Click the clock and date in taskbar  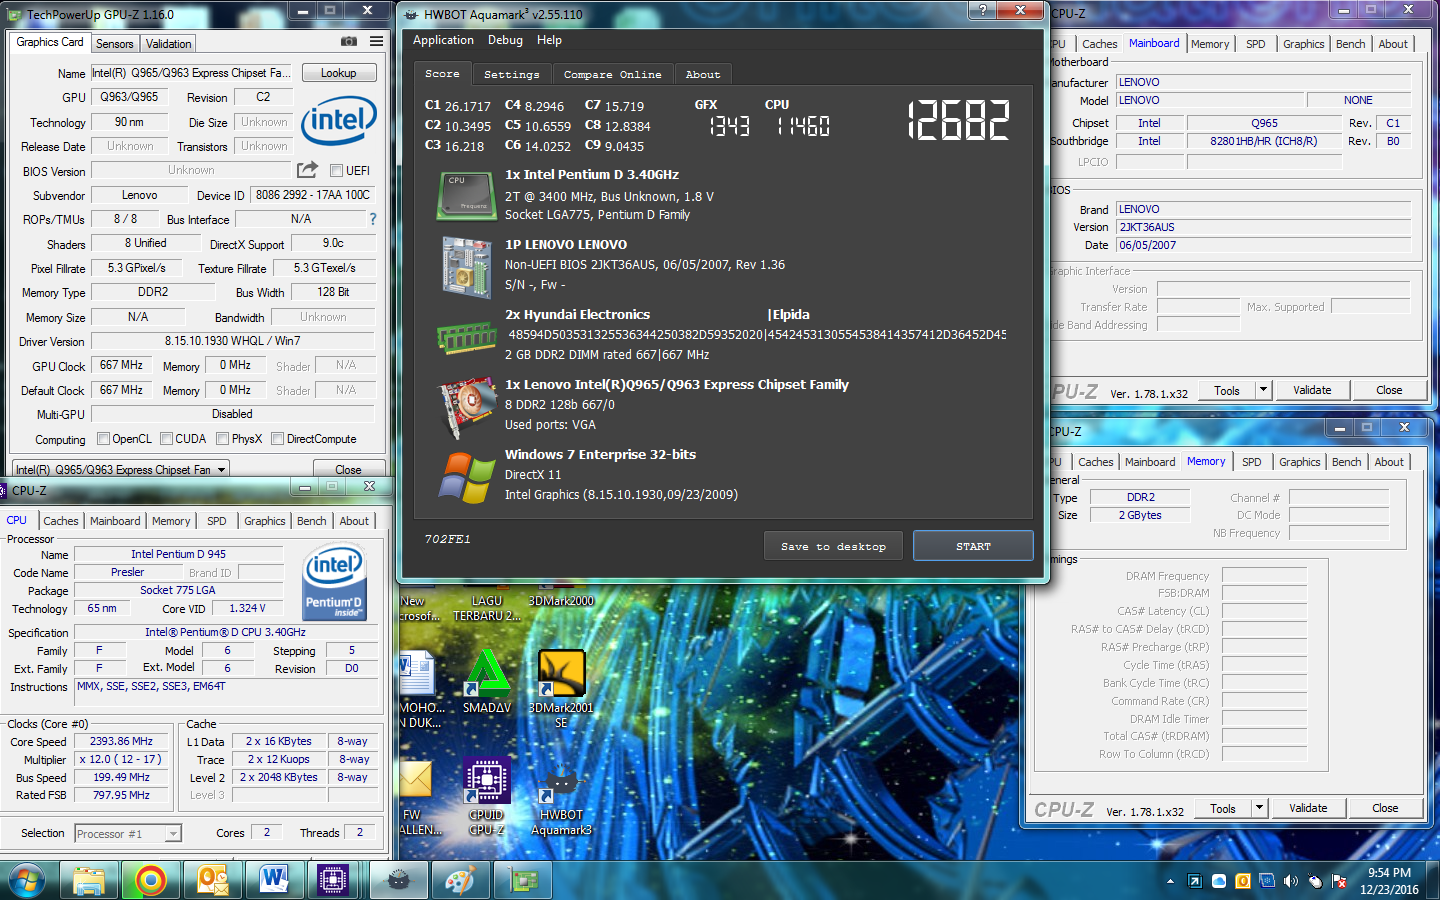(1389, 881)
